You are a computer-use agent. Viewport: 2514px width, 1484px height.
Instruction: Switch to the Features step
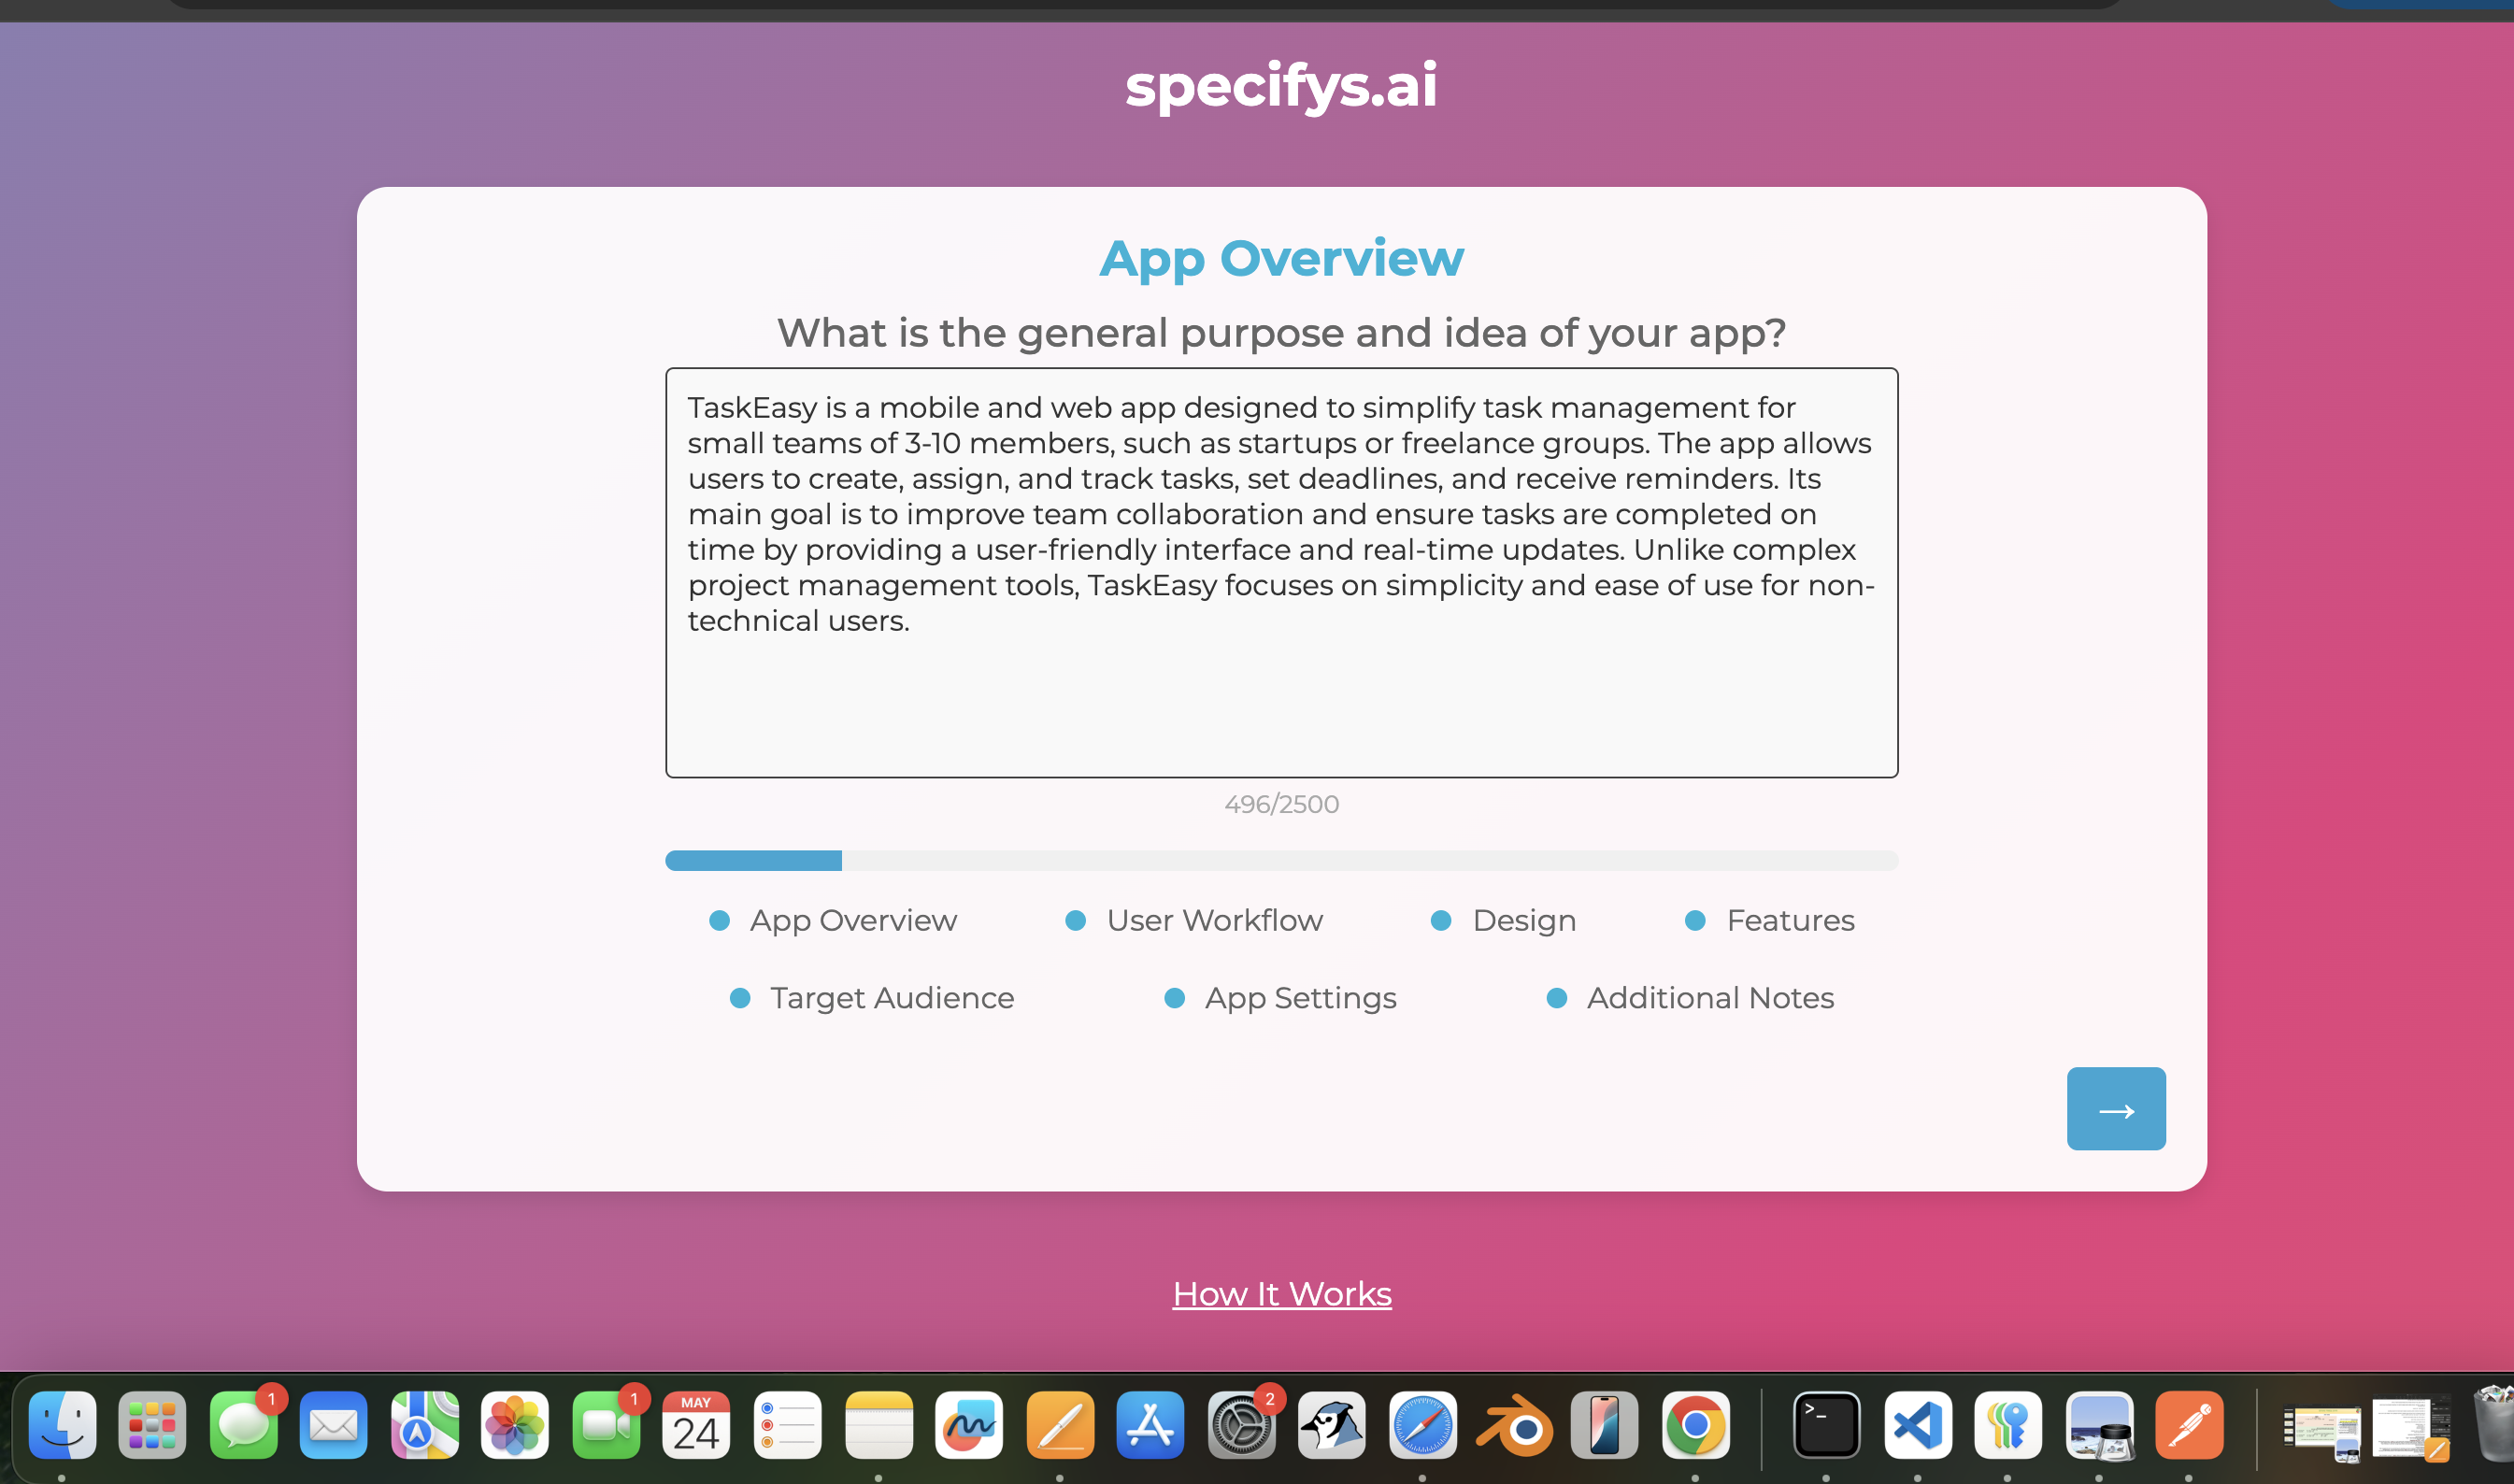1789,920
